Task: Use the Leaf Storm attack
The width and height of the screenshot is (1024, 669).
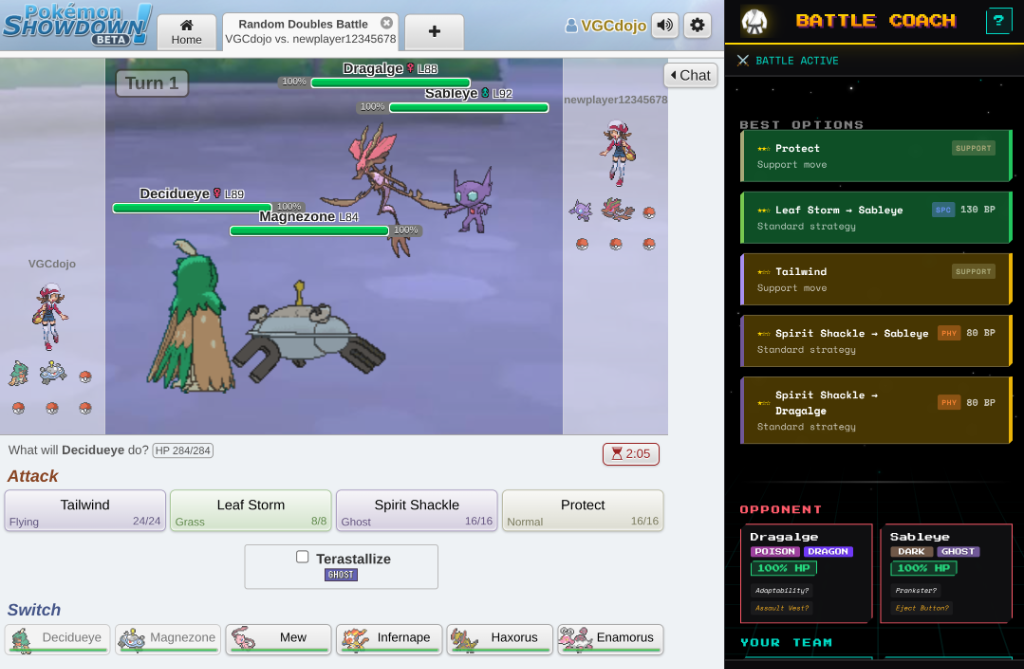Action: (x=251, y=511)
